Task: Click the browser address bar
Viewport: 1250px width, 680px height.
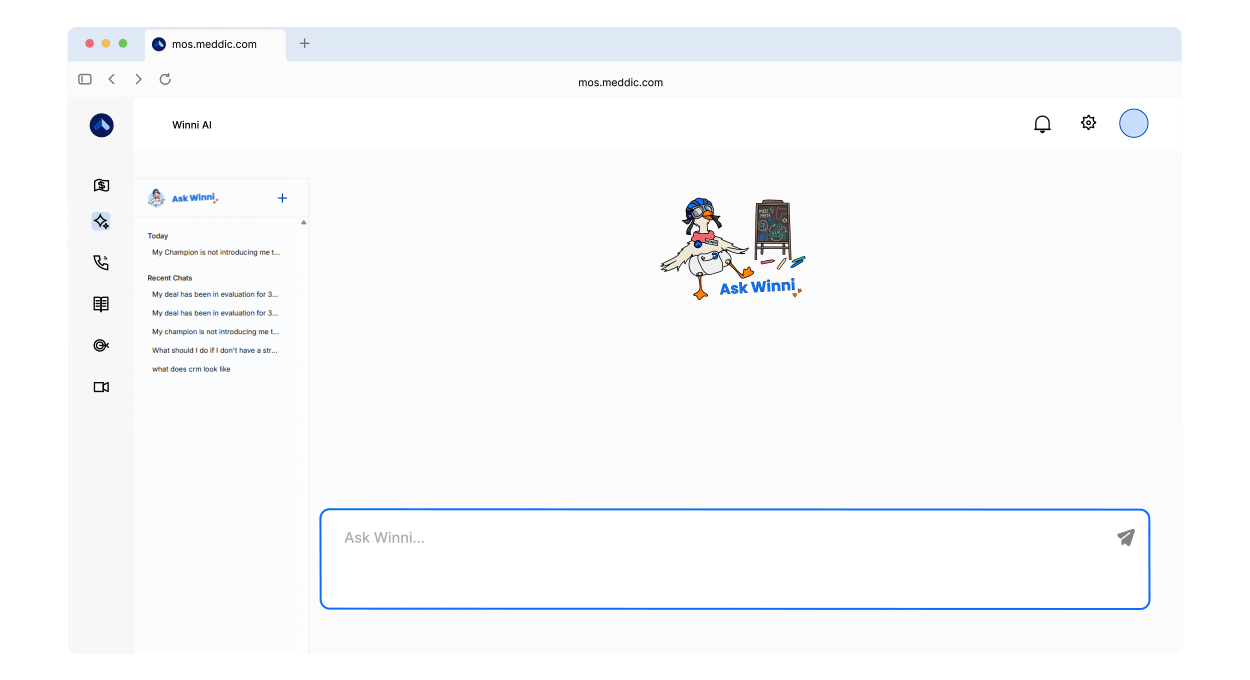Action: [620, 82]
